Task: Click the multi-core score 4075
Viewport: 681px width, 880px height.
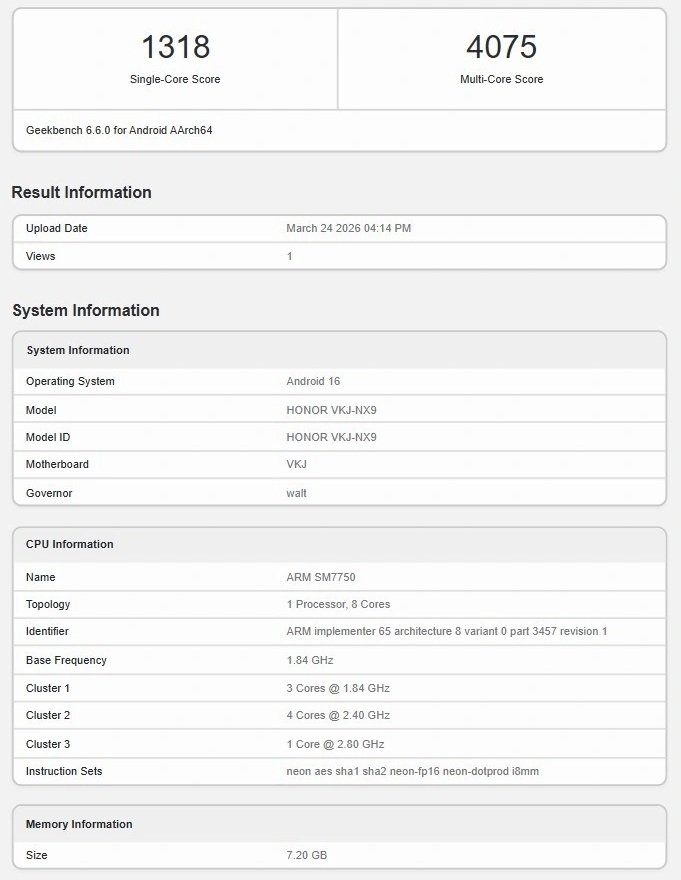Action: pos(501,47)
